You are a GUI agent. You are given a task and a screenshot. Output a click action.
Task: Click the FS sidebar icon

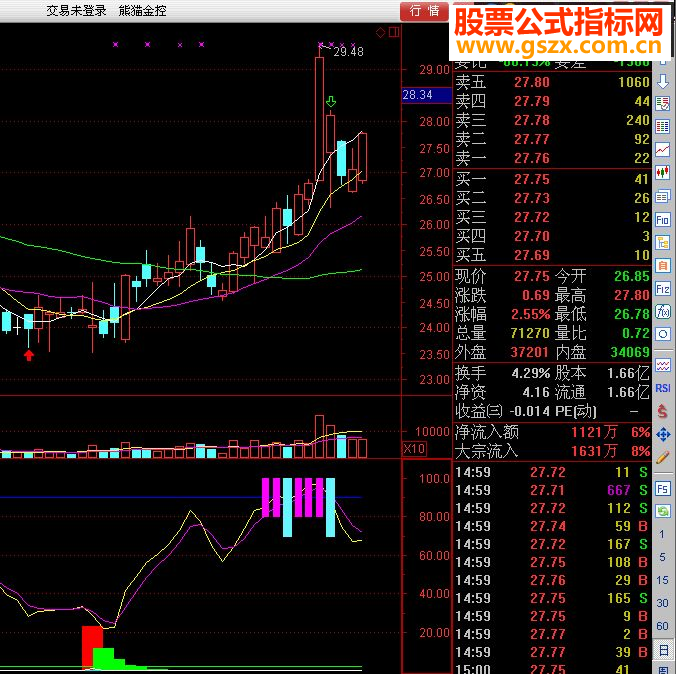click(663, 489)
